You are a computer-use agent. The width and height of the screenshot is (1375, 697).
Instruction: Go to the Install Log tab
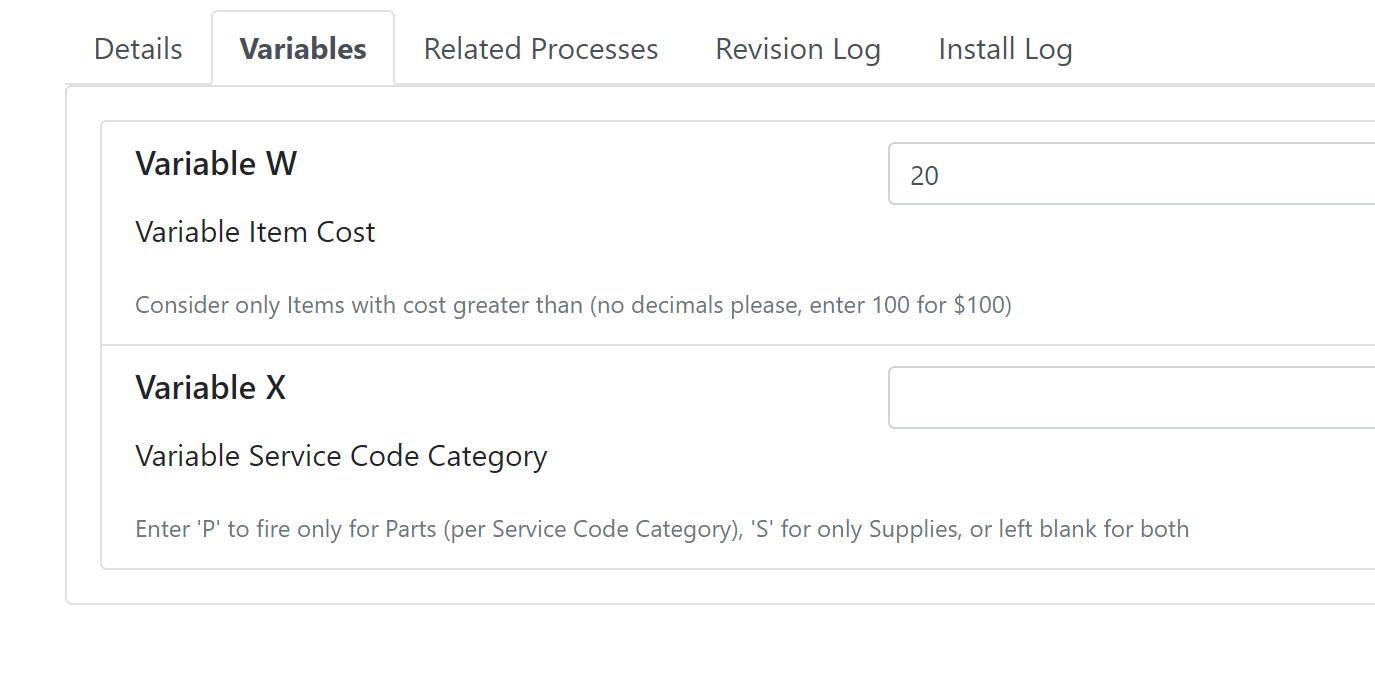tap(1005, 49)
